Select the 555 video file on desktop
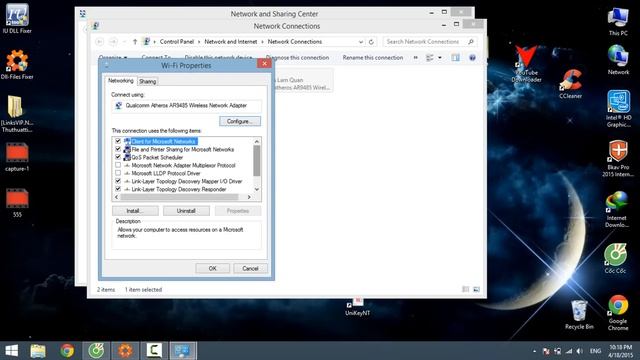Screen dimensions: 640x360 [17, 203]
